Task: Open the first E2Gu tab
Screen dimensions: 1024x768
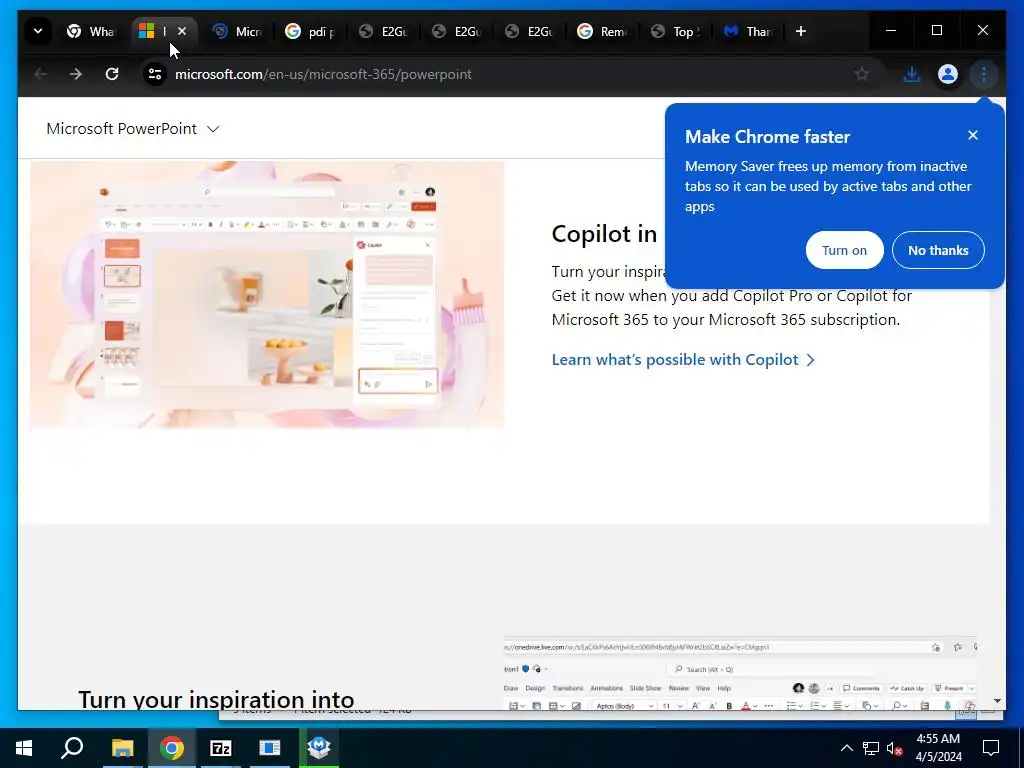Action: point(384,31)
